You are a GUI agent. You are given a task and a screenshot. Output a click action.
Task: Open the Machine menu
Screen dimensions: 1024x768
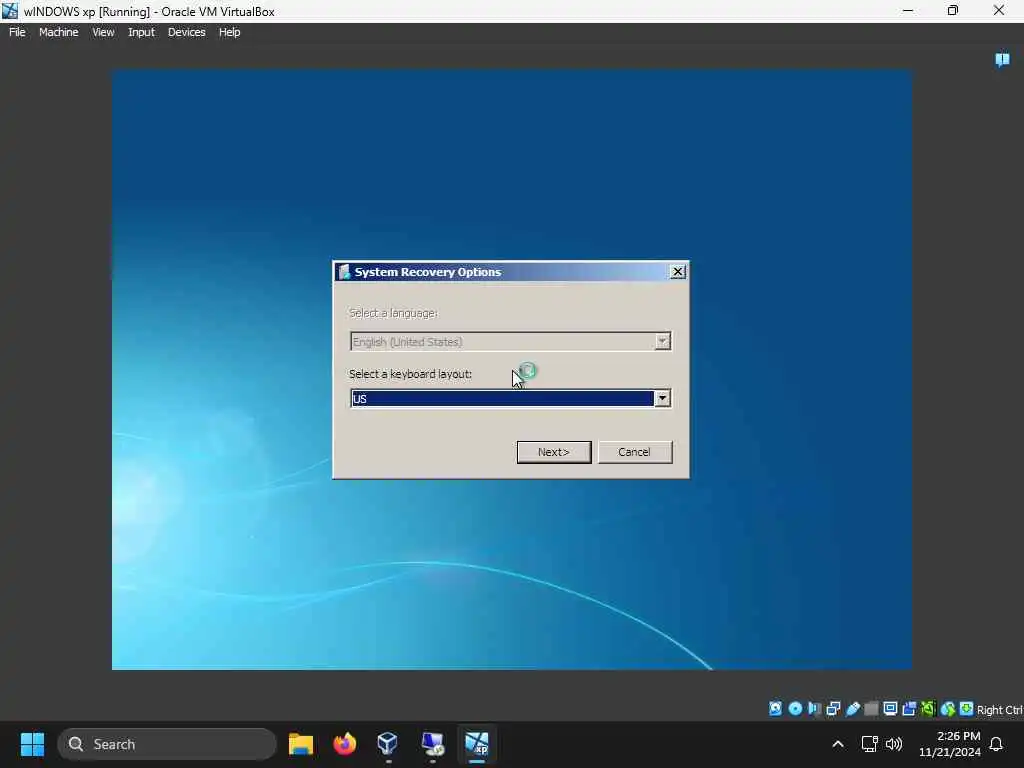[58, 32]
